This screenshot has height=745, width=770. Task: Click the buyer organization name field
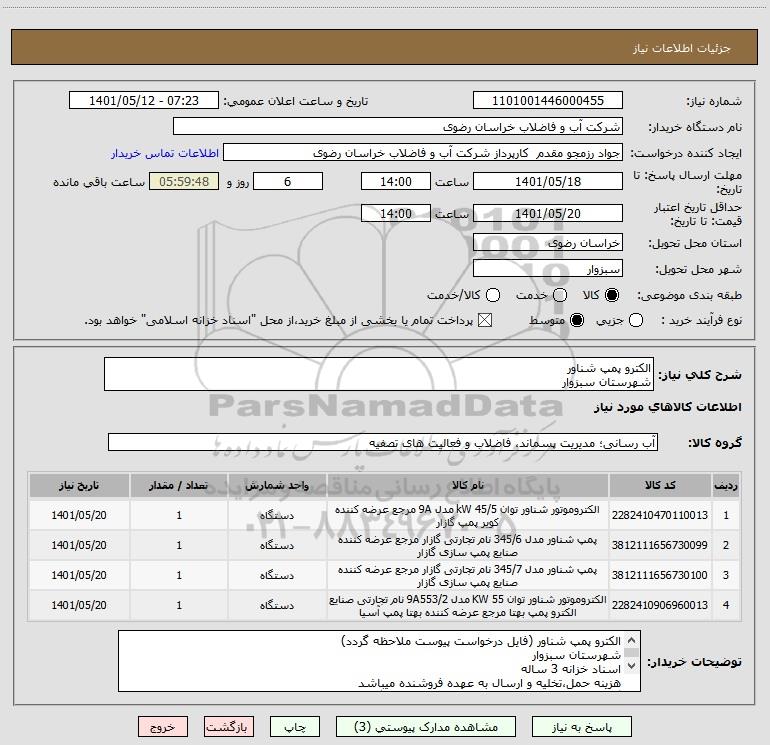point(398,127)
